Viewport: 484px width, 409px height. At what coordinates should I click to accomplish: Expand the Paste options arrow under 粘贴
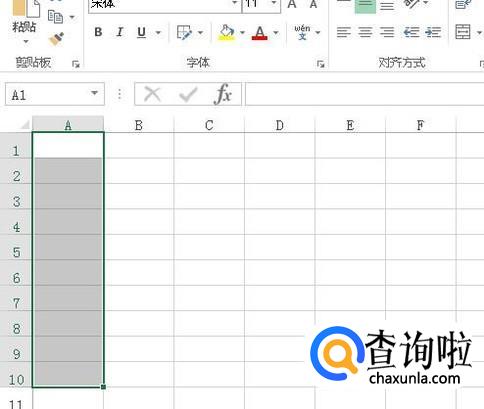coord(26,42)
